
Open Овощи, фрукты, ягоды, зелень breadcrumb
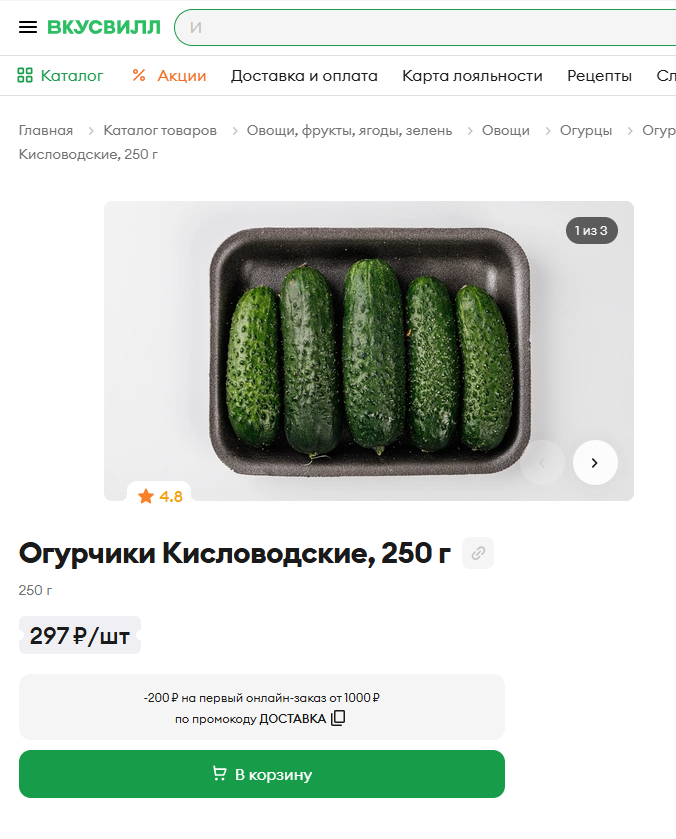coord(349,130)
